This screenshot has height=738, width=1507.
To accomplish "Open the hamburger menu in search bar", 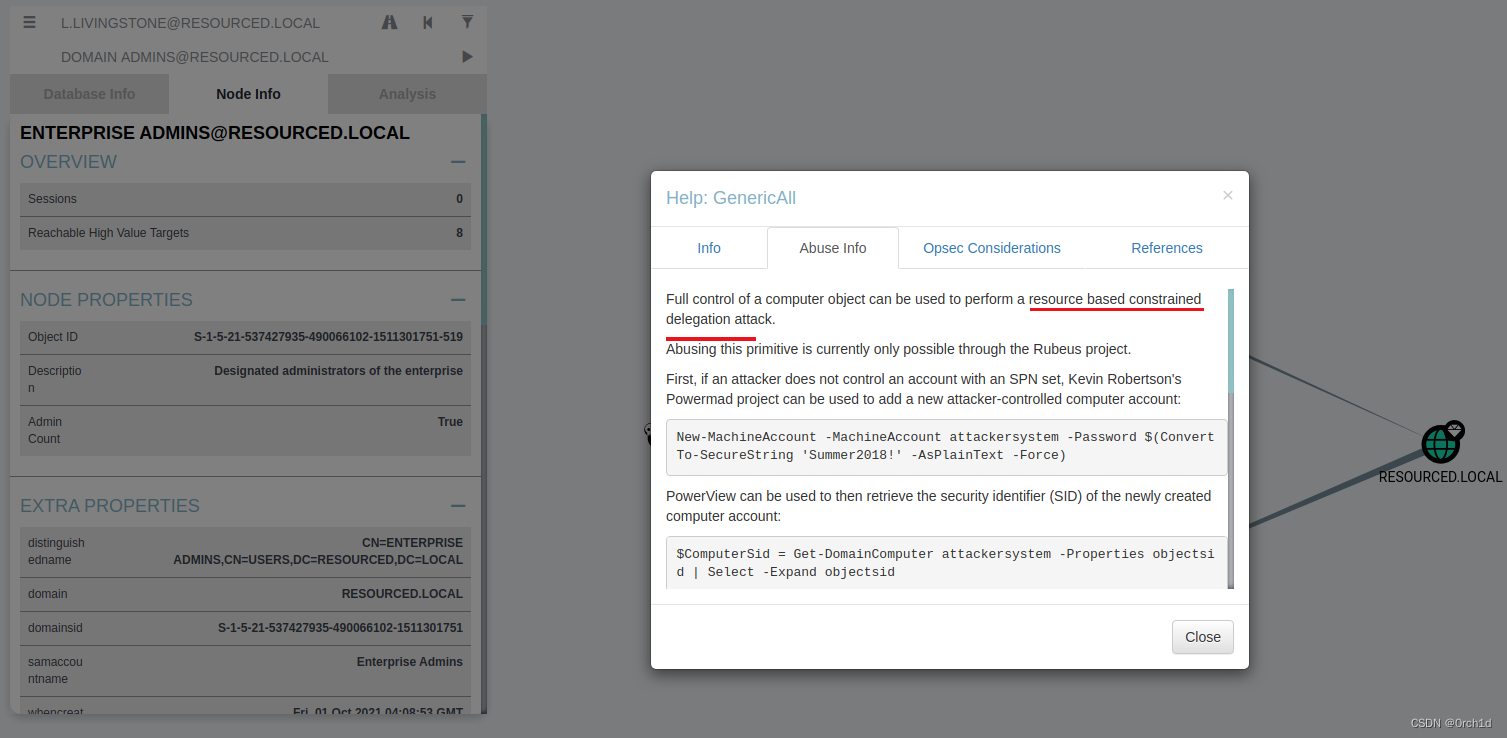I will coord(30,22).
